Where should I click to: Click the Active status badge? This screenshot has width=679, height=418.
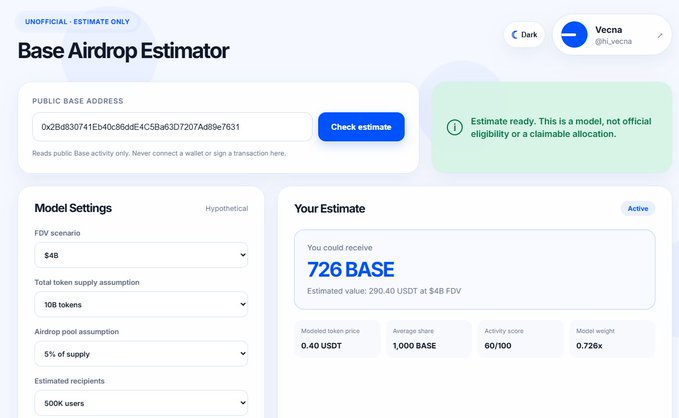[x=638, y=208]
